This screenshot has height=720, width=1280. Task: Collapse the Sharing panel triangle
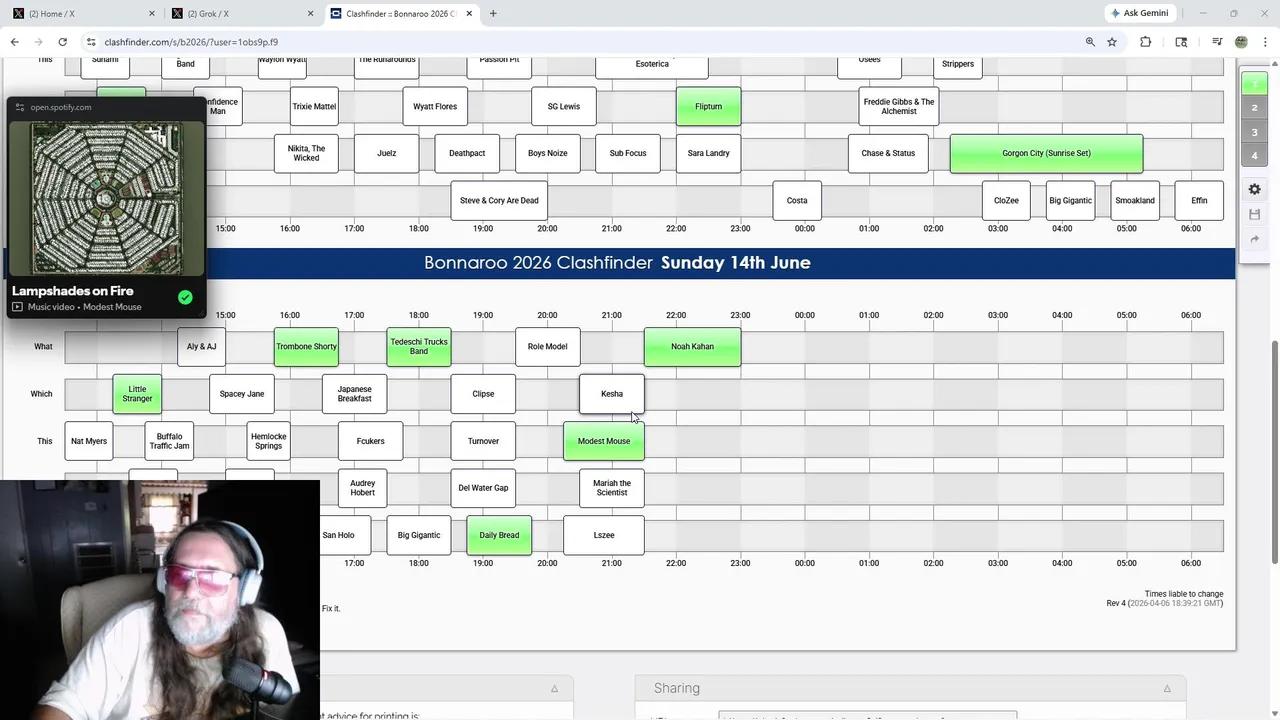1167,688
